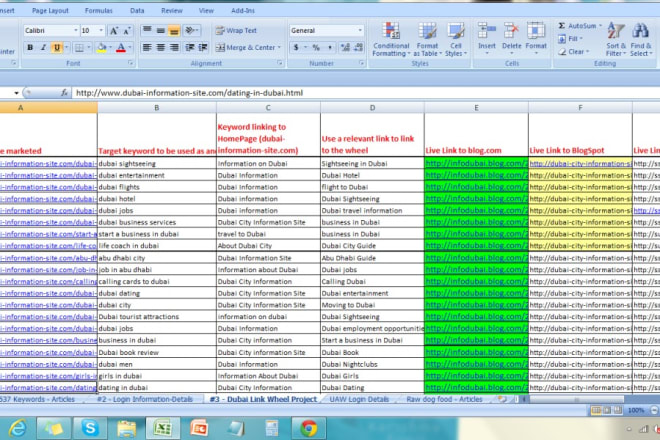Click the formula bar URL text
660x440 pixels.
[x=189, y=93]
